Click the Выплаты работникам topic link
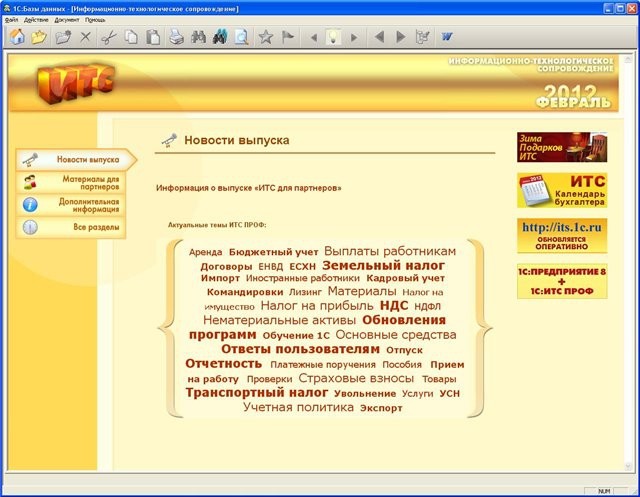 (390, 251)
